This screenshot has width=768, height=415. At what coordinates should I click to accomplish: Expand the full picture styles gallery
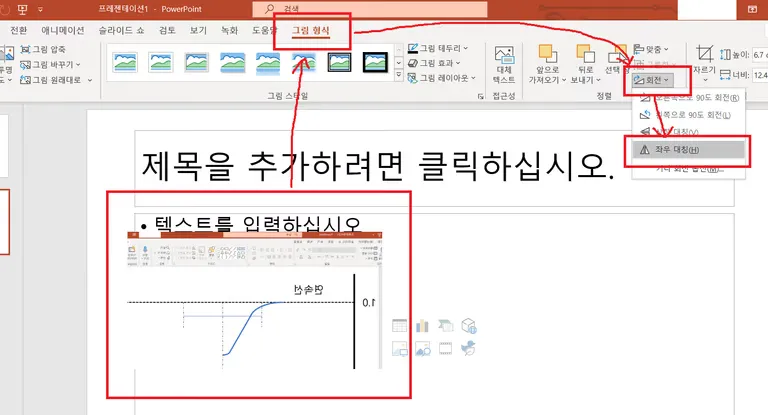(399, 75)
